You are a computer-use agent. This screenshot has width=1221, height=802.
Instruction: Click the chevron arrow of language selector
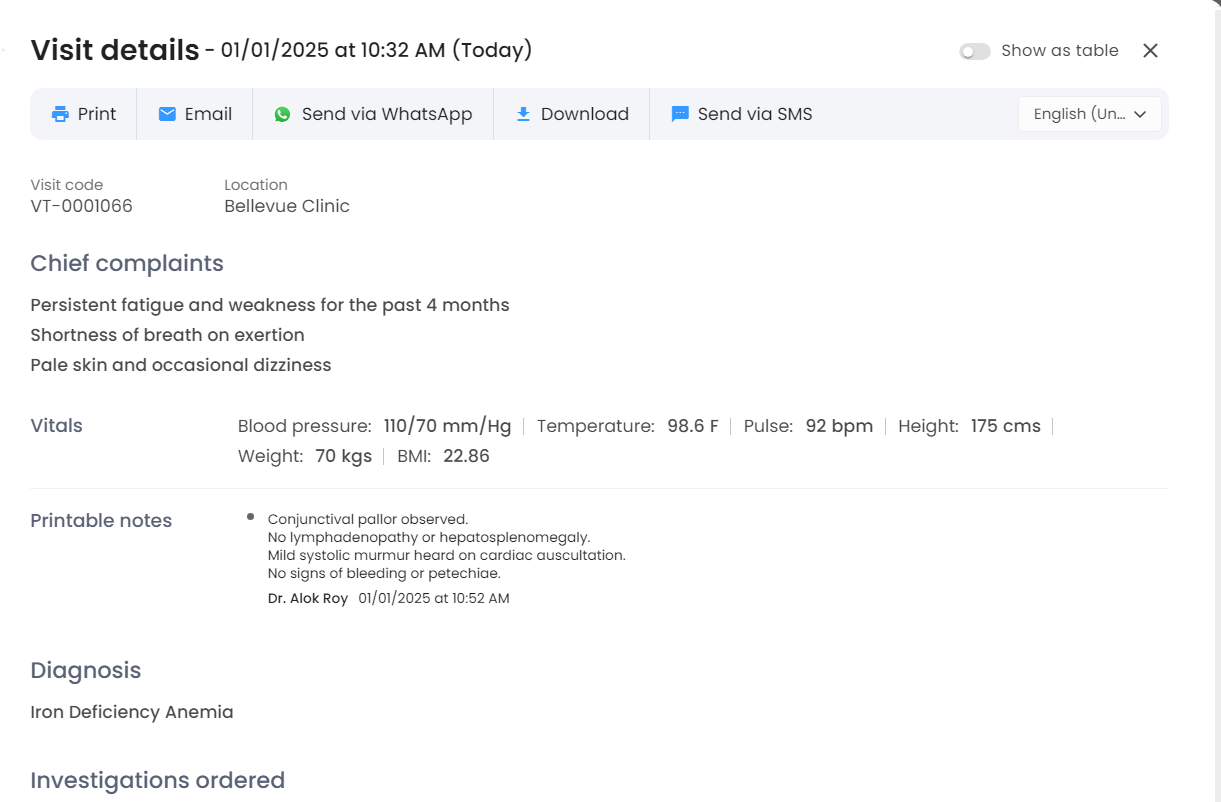point(1140,114)
